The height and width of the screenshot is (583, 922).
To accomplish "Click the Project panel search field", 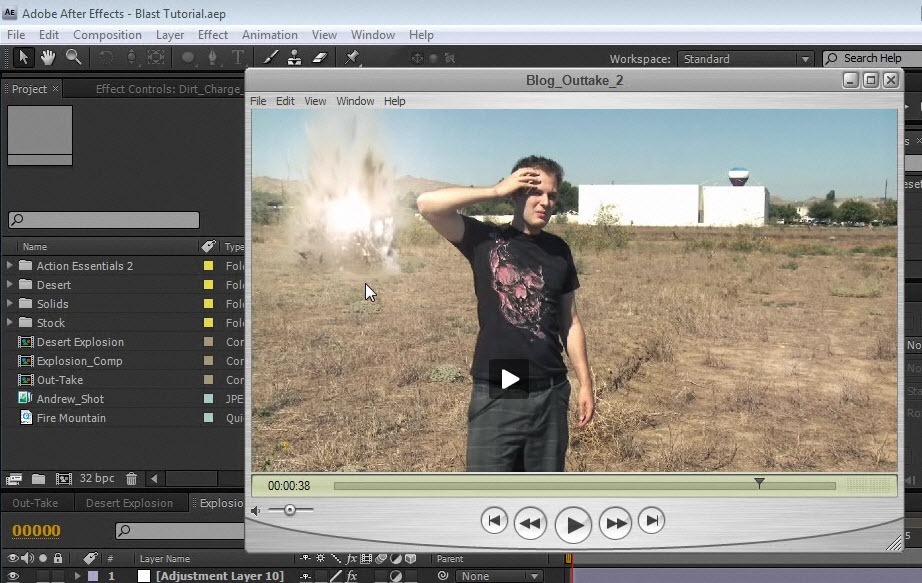I will 104,219.
